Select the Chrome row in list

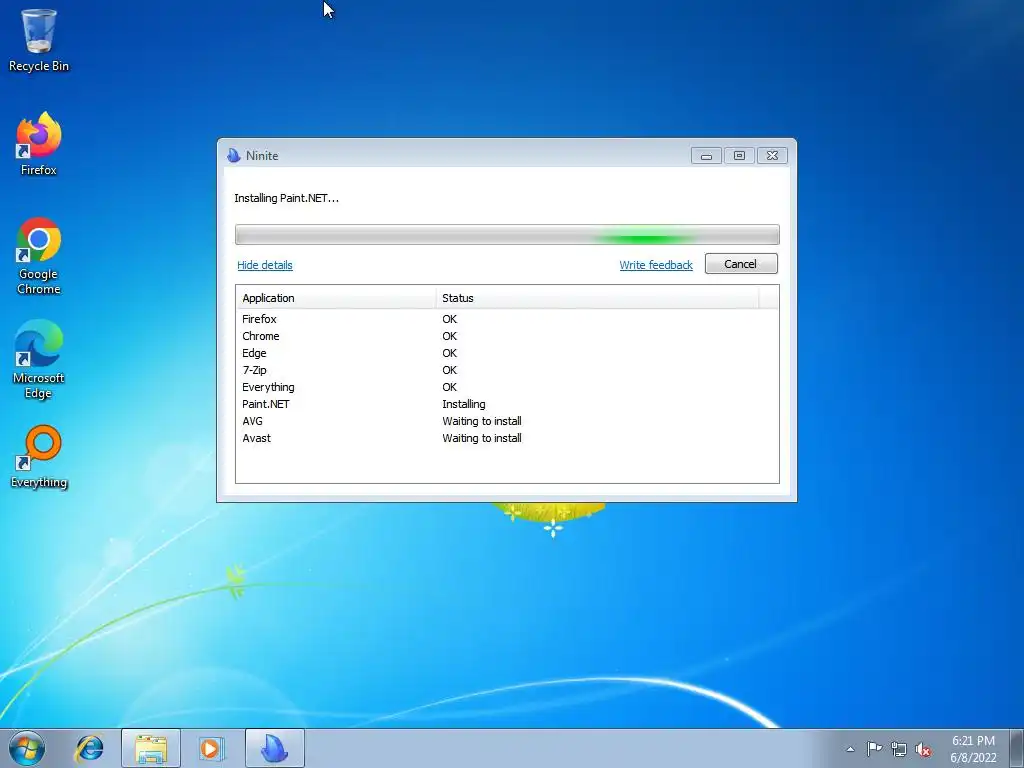coord(507,336)
